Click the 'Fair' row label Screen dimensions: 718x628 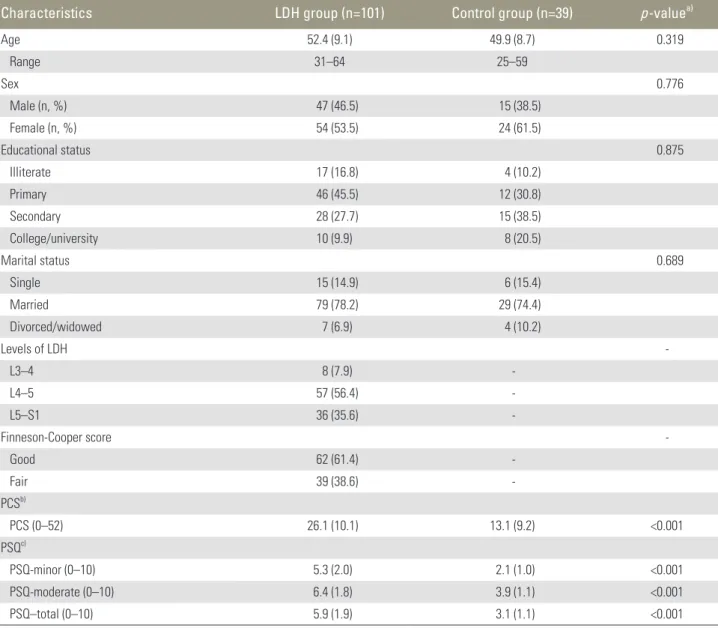[x=18, y=481]
